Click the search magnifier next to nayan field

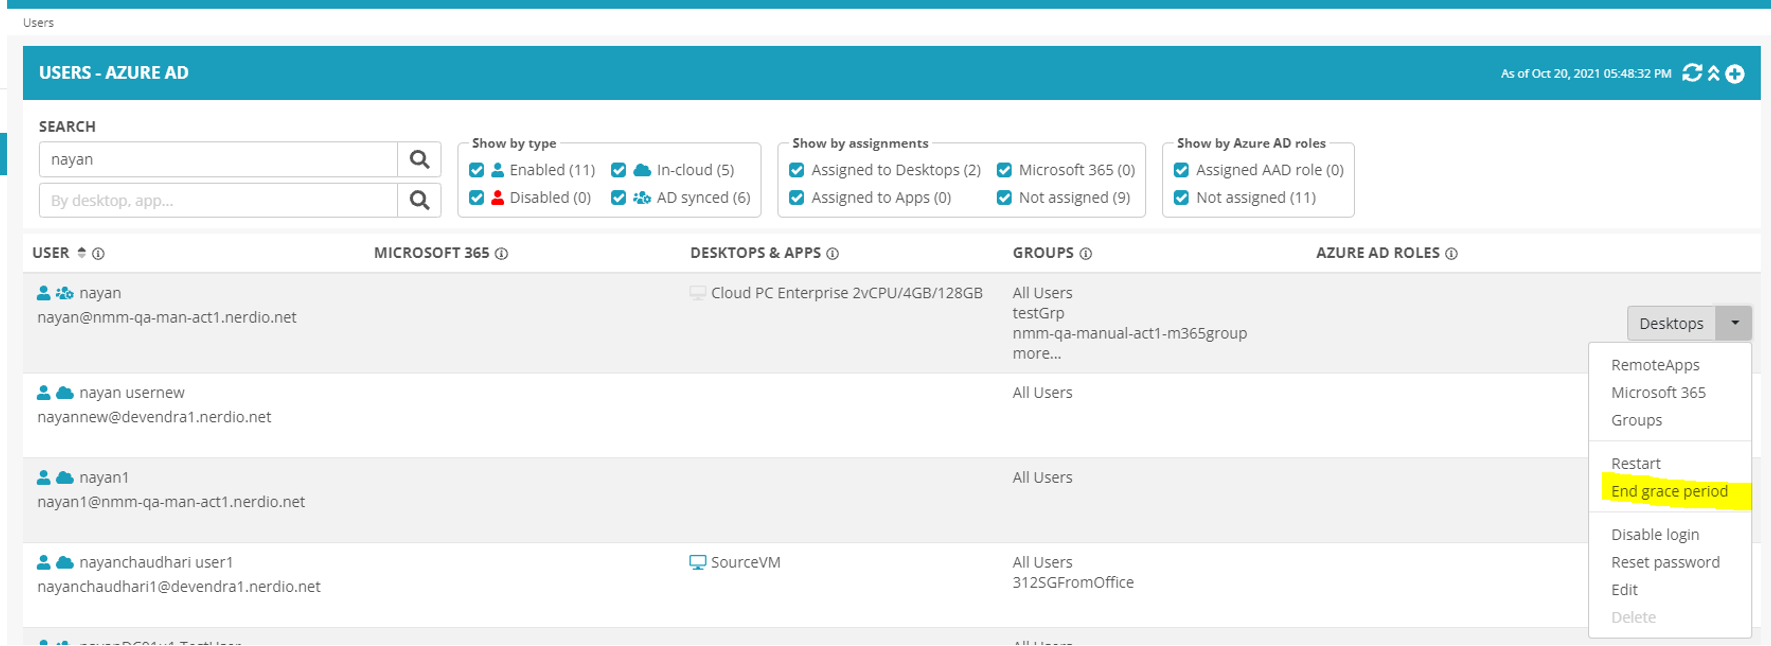pos(419,160)
